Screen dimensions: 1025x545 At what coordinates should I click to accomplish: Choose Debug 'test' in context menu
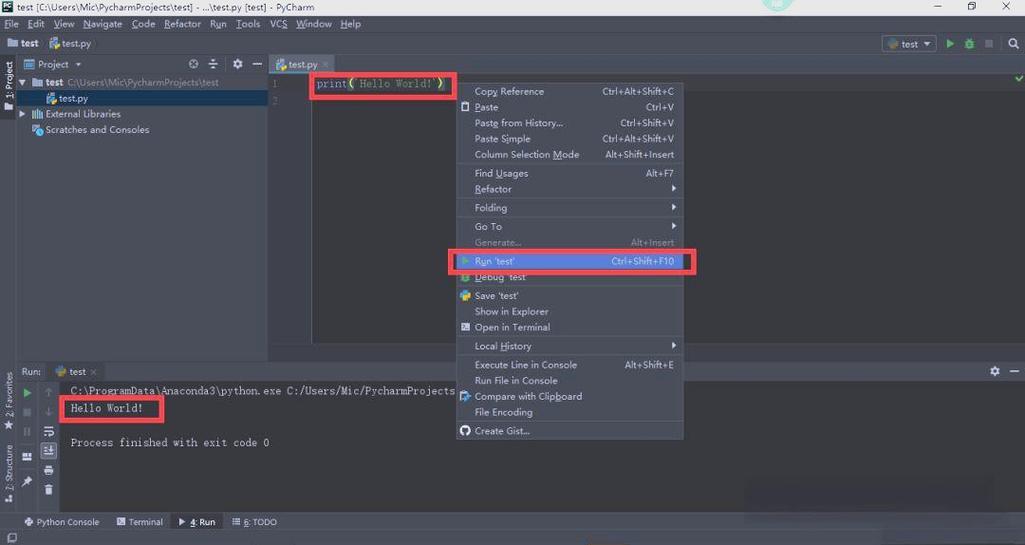click(x=569, y=277)
